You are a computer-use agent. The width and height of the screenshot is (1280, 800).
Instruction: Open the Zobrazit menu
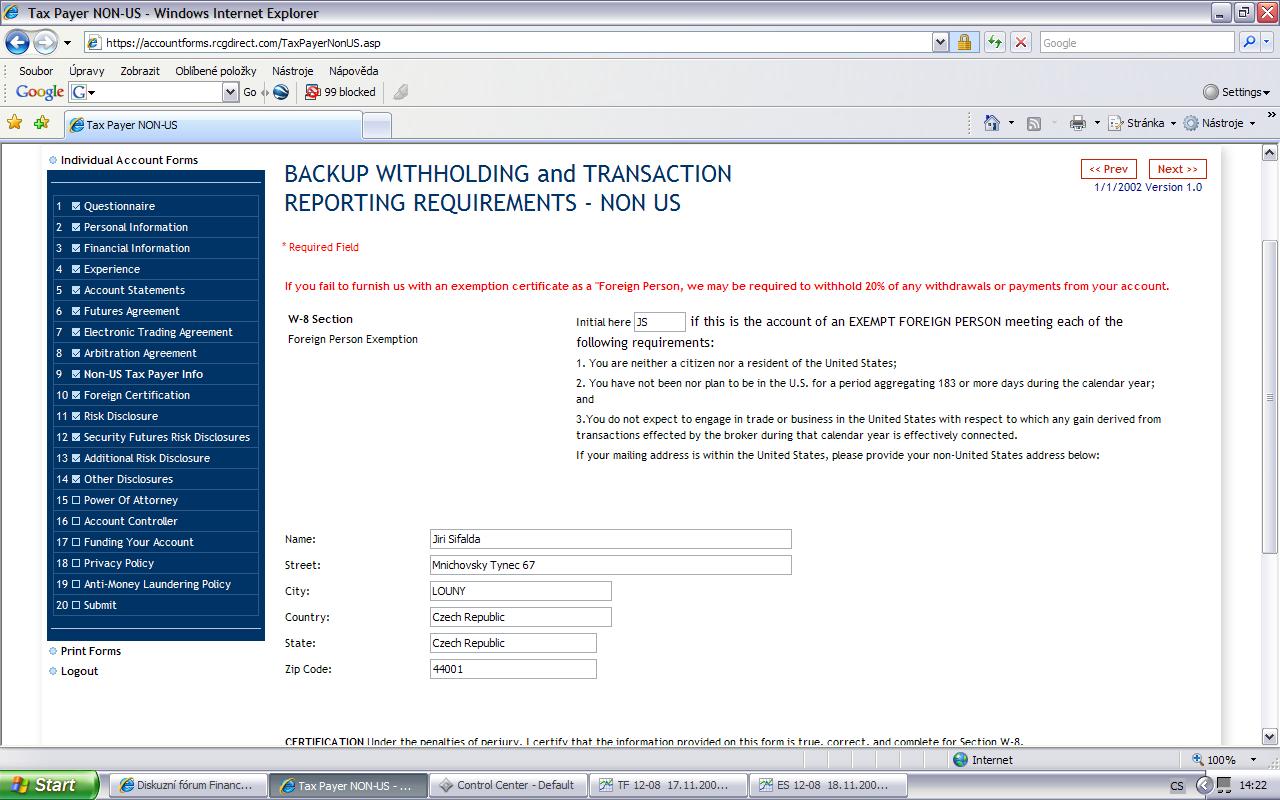pyautogui.click(x=140, y=71)
